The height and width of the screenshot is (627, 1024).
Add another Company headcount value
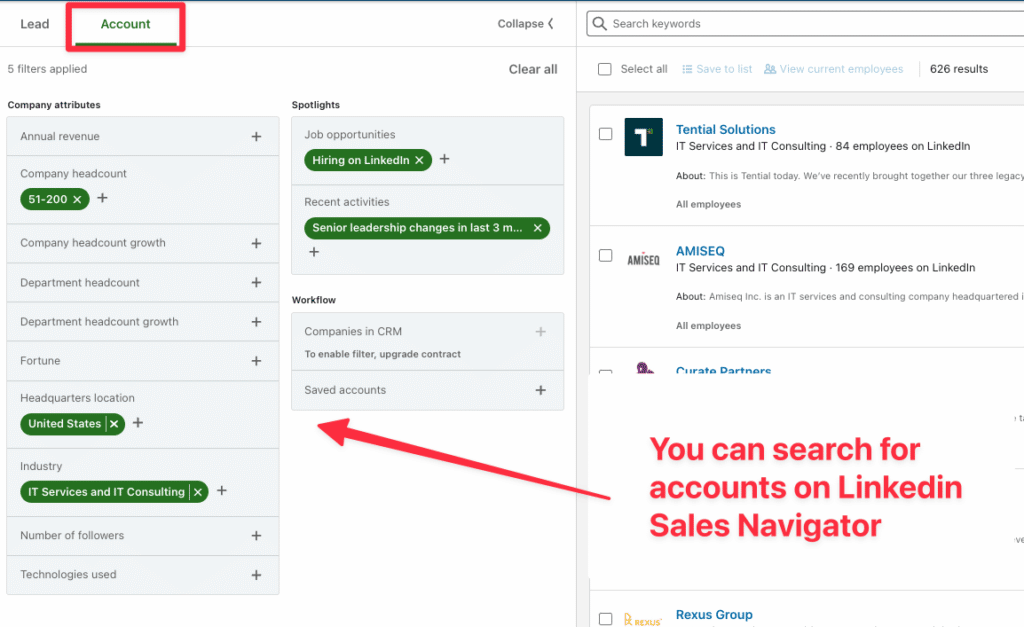102,198
